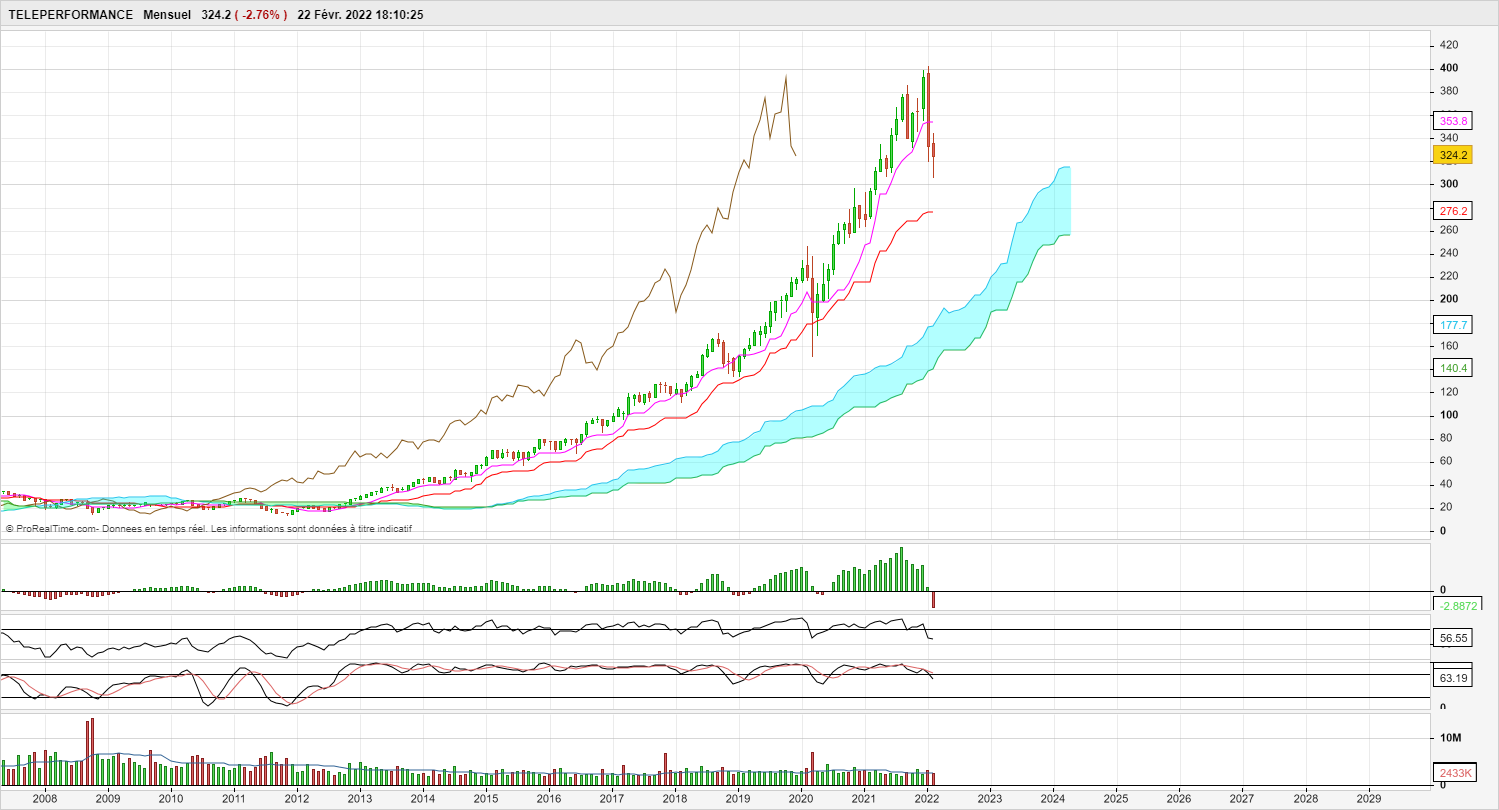Click the 2022 year label on time axis
Screen dimensions: 1499x810
(927, 799)
